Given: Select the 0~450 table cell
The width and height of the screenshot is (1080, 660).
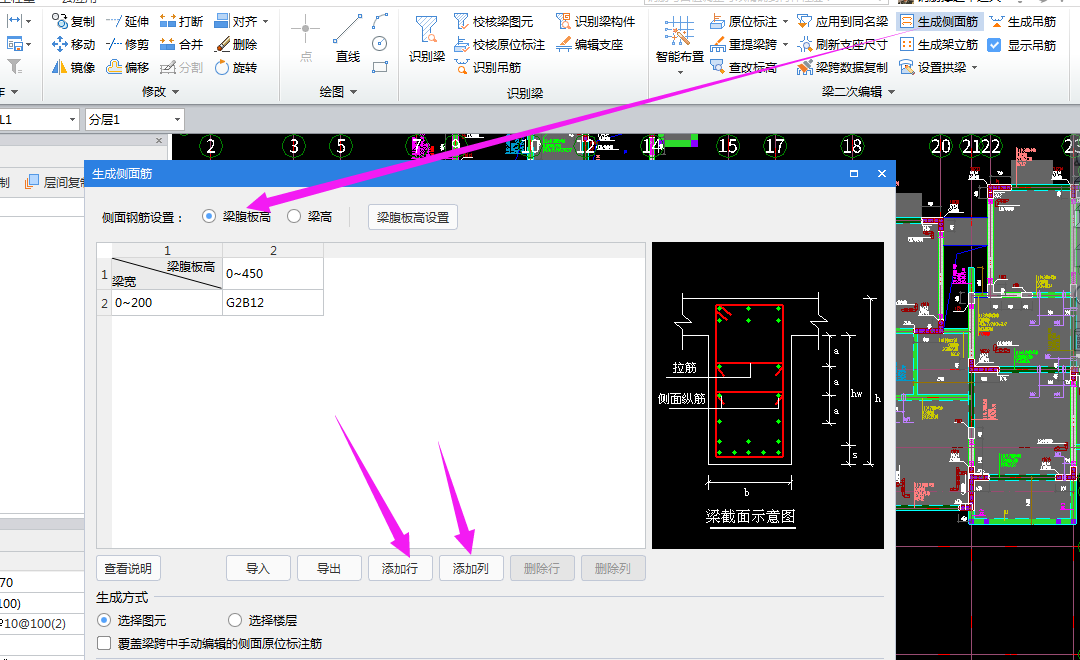Looking at the screenshot, I should click(273, 274).
